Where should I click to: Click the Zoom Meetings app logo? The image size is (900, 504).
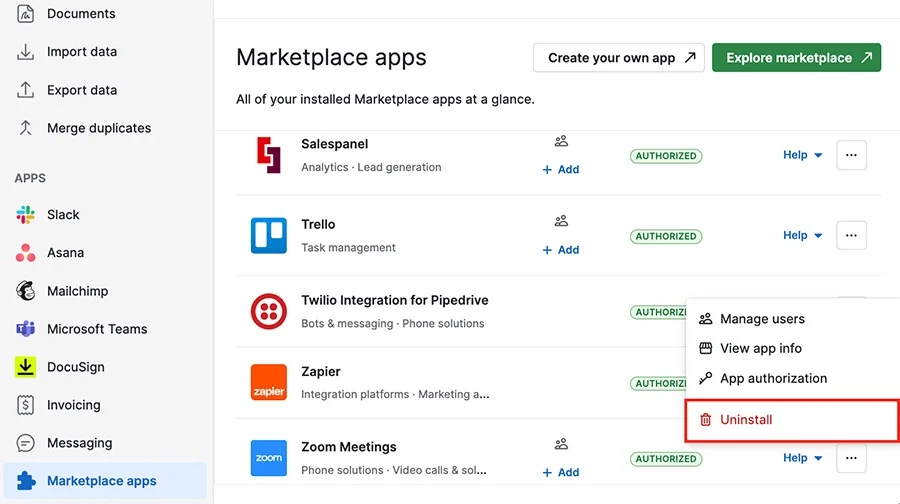point(269,458)
